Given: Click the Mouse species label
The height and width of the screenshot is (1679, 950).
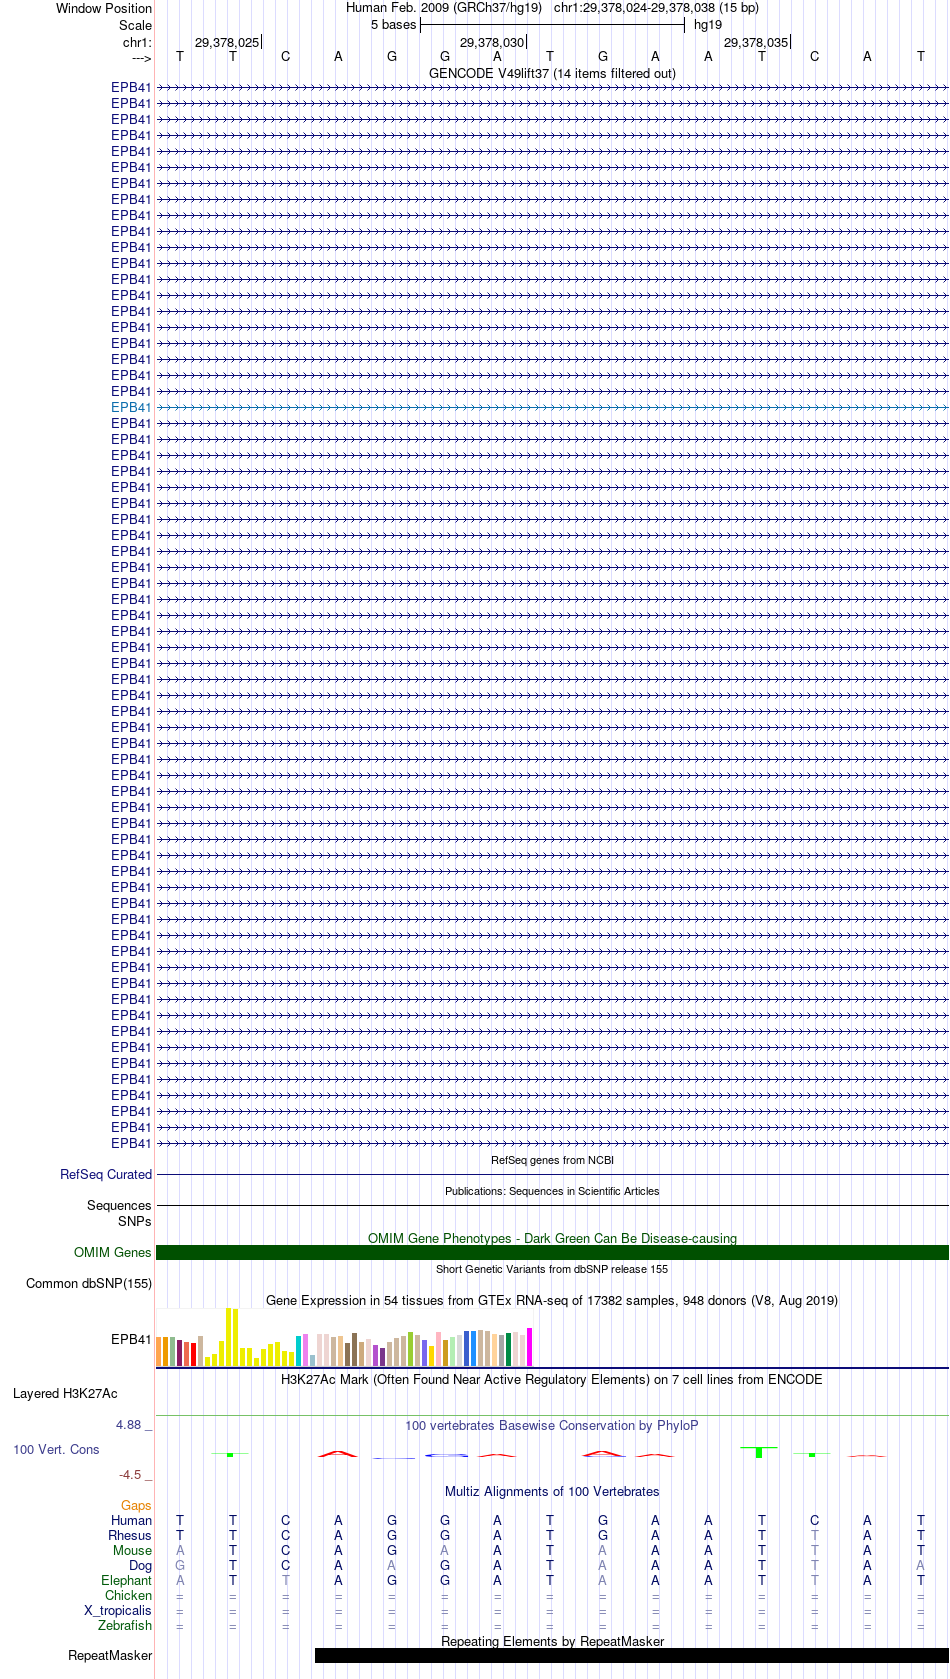Looking at the screenshot, I should tap(132, 1550).
